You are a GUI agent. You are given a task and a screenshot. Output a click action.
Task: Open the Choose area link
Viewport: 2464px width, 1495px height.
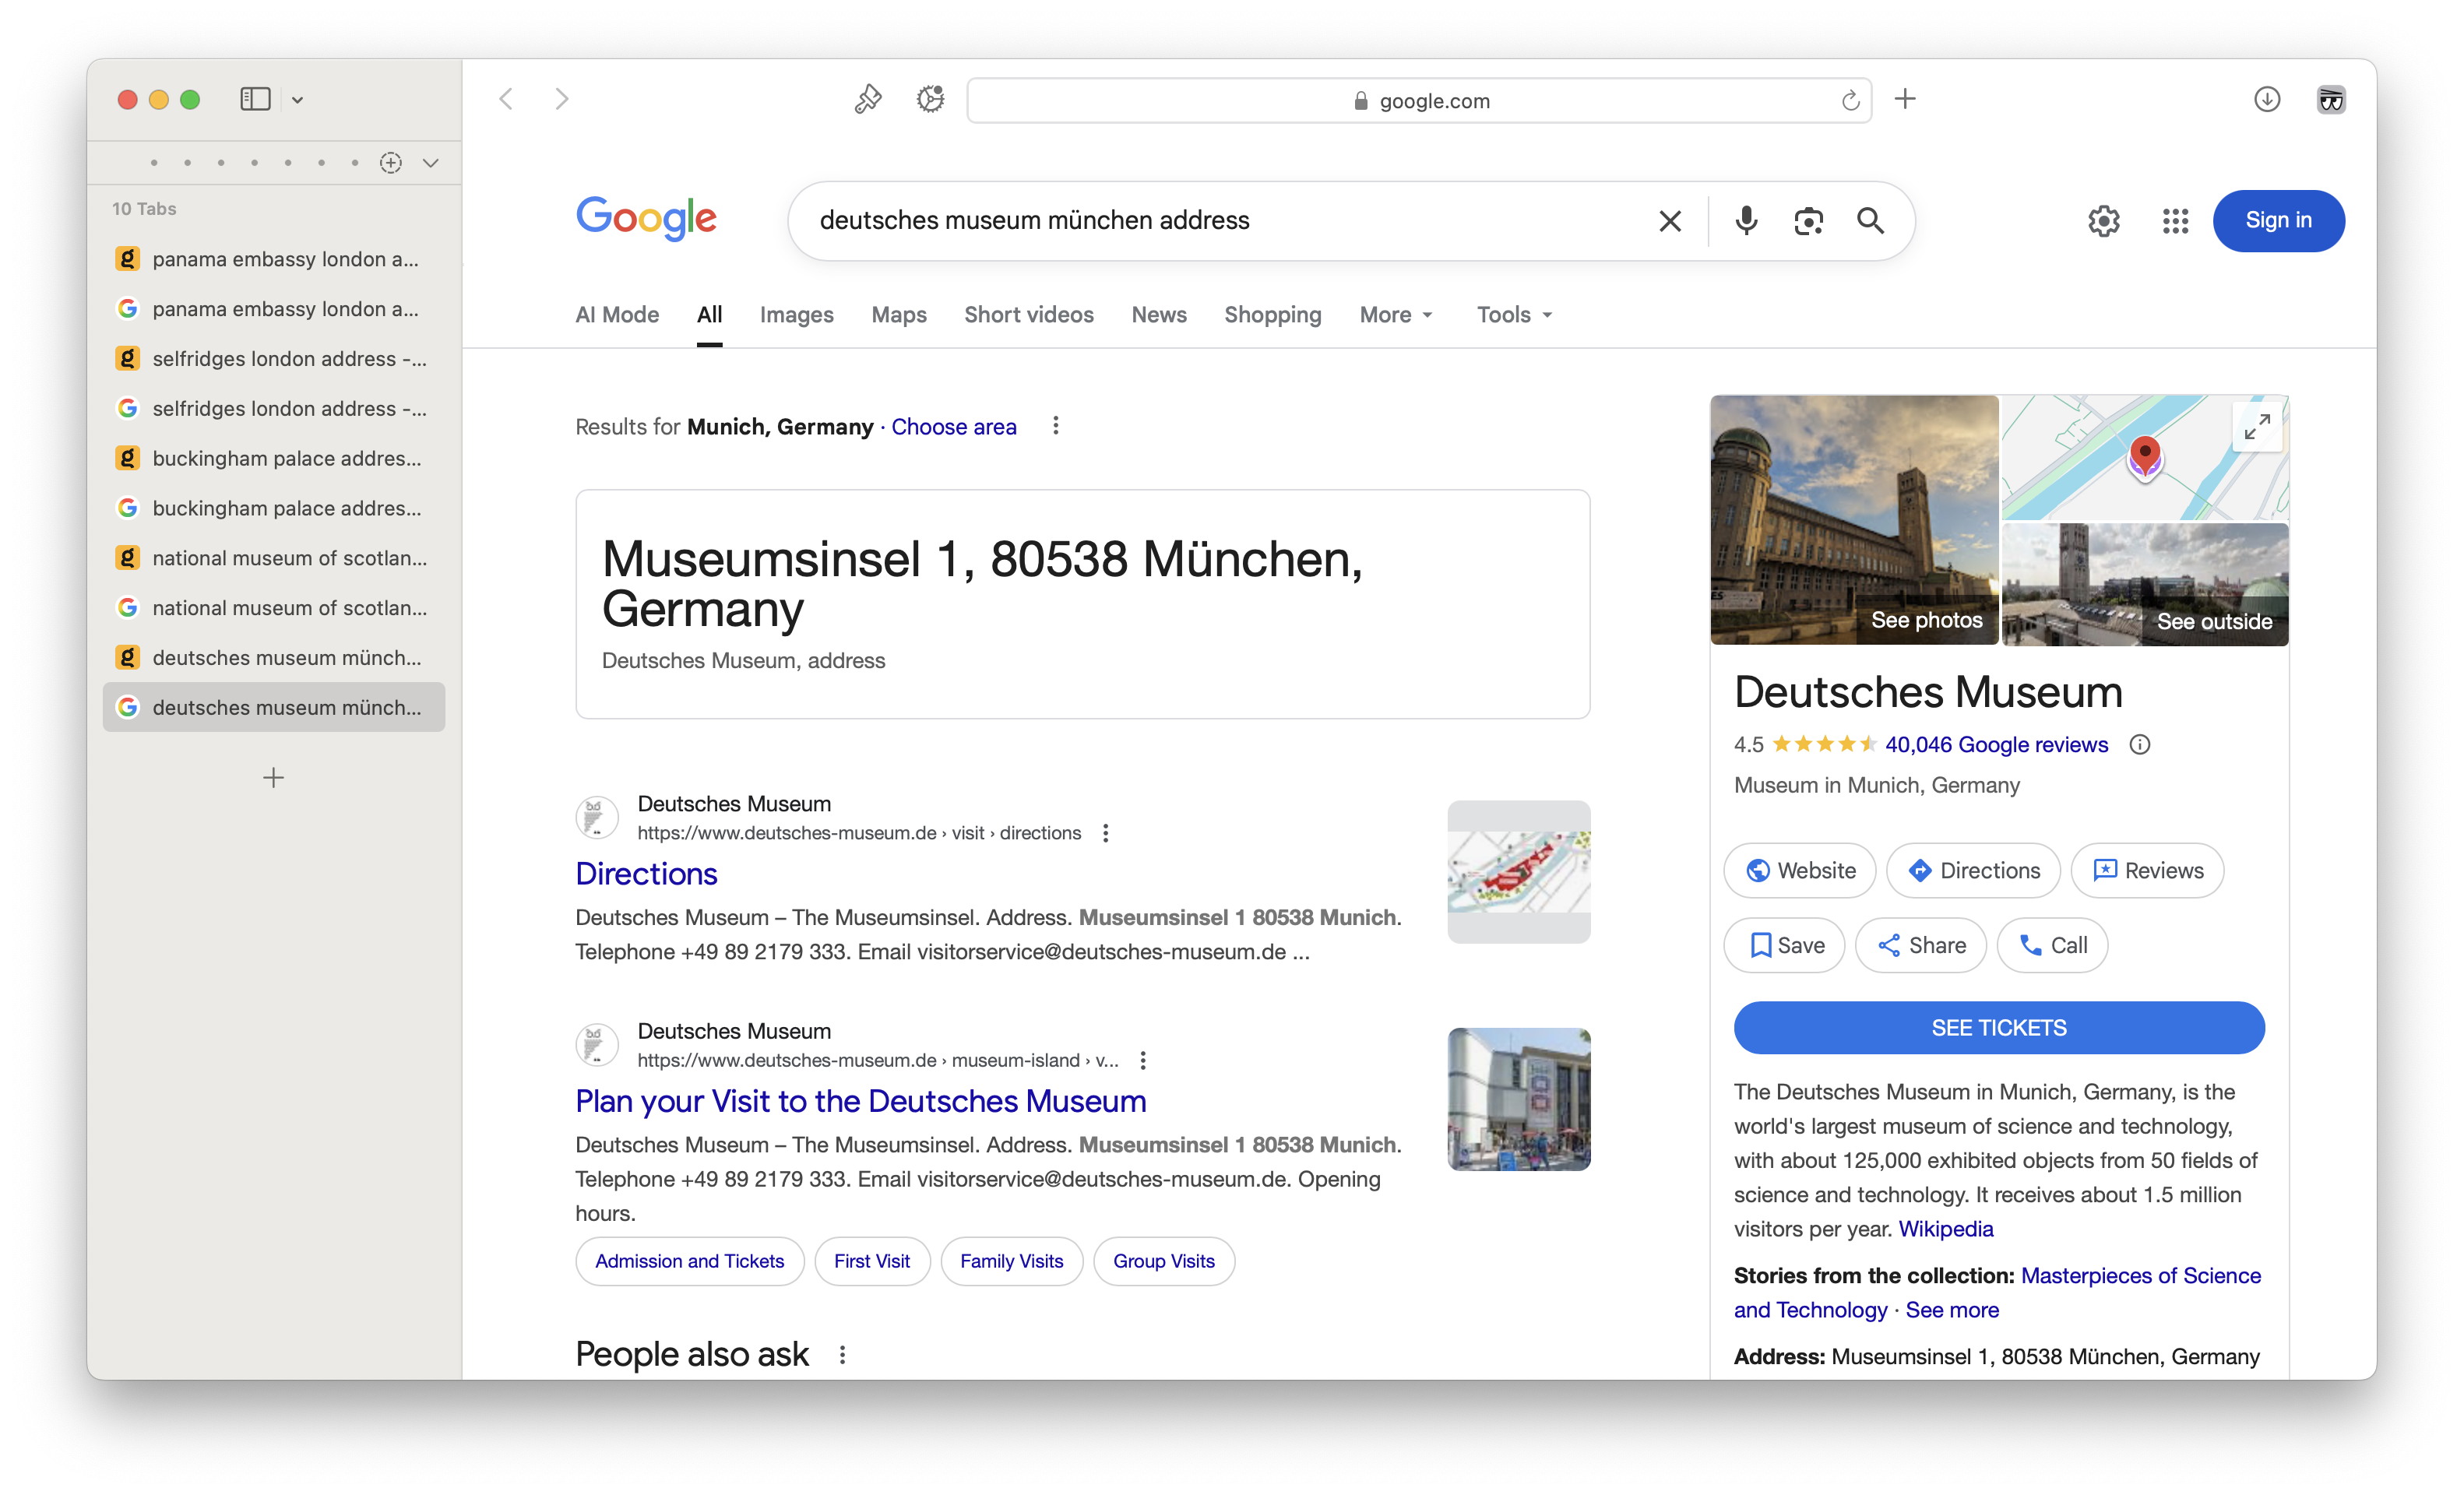pyautogui.click(x=953, y=427)
